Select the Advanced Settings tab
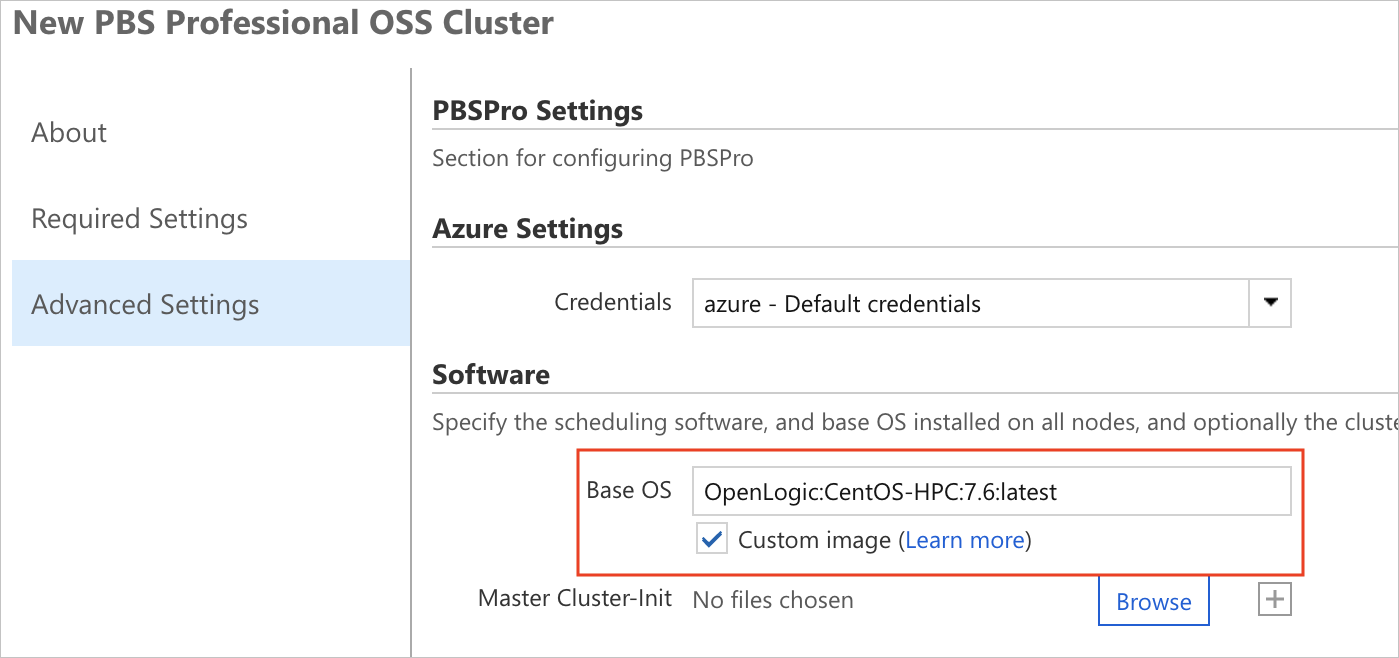The width and height of the screenshot is (1399, 658). click(145, 305)
